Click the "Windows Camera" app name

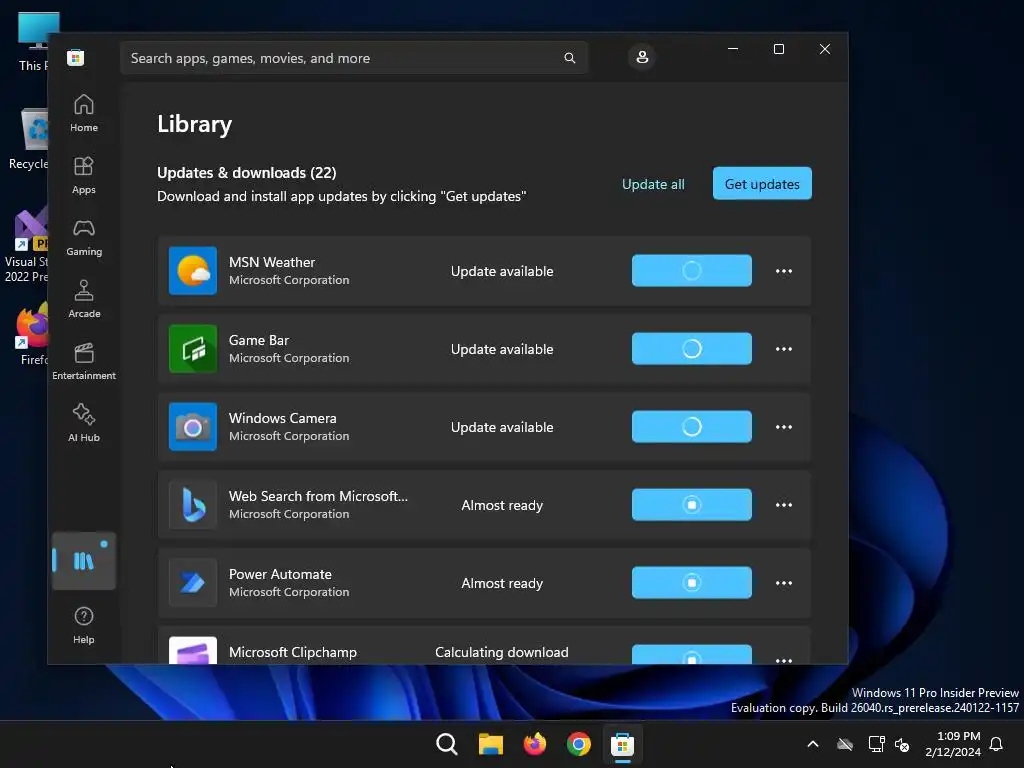(283, 418)
